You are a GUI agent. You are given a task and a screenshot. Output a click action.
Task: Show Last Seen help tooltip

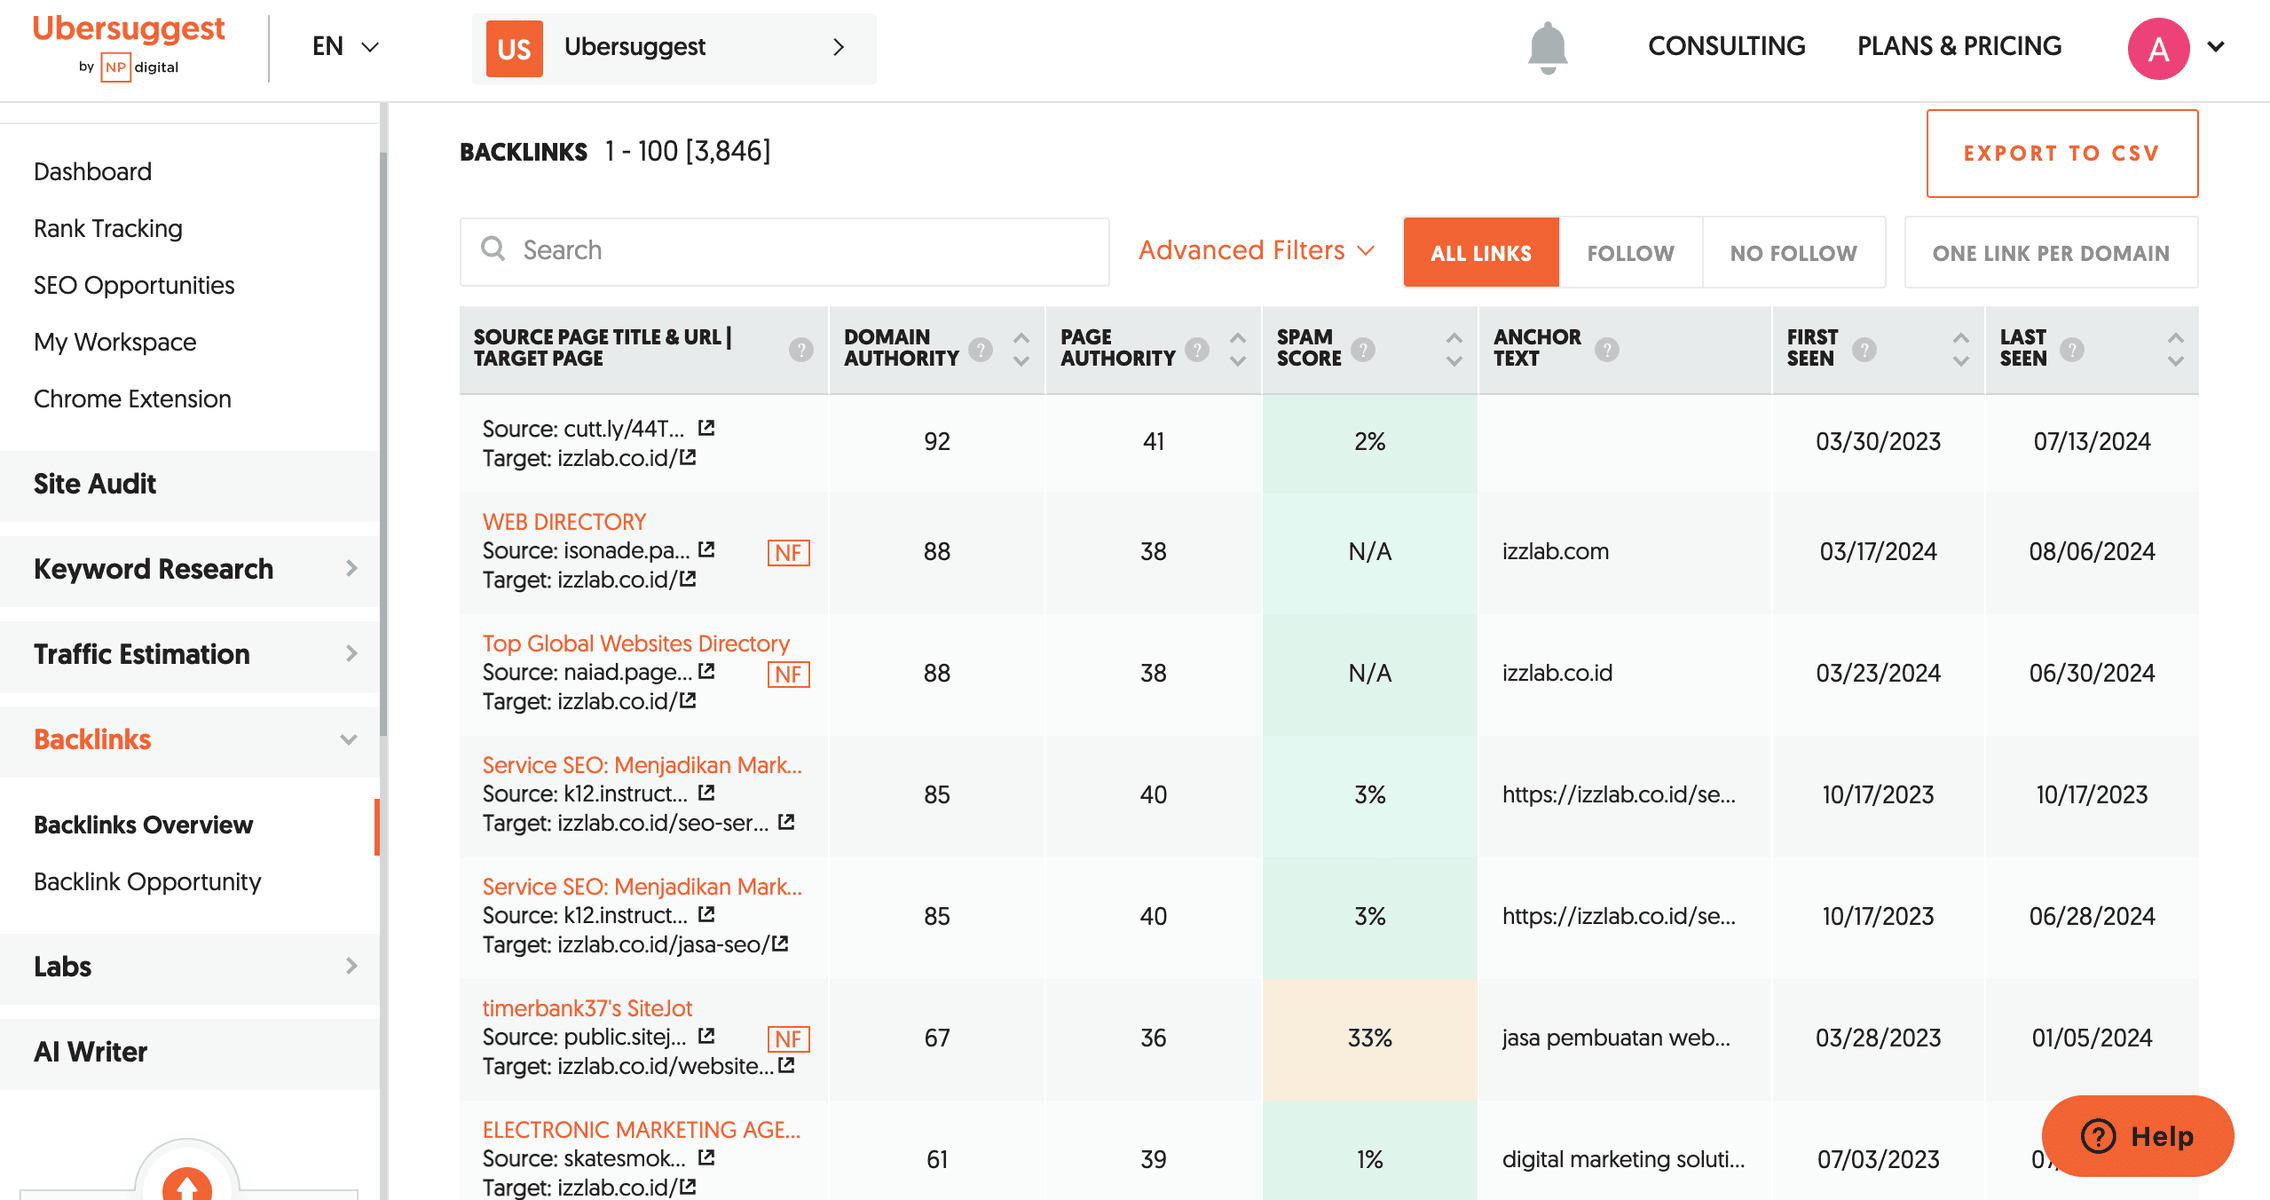2072,349
